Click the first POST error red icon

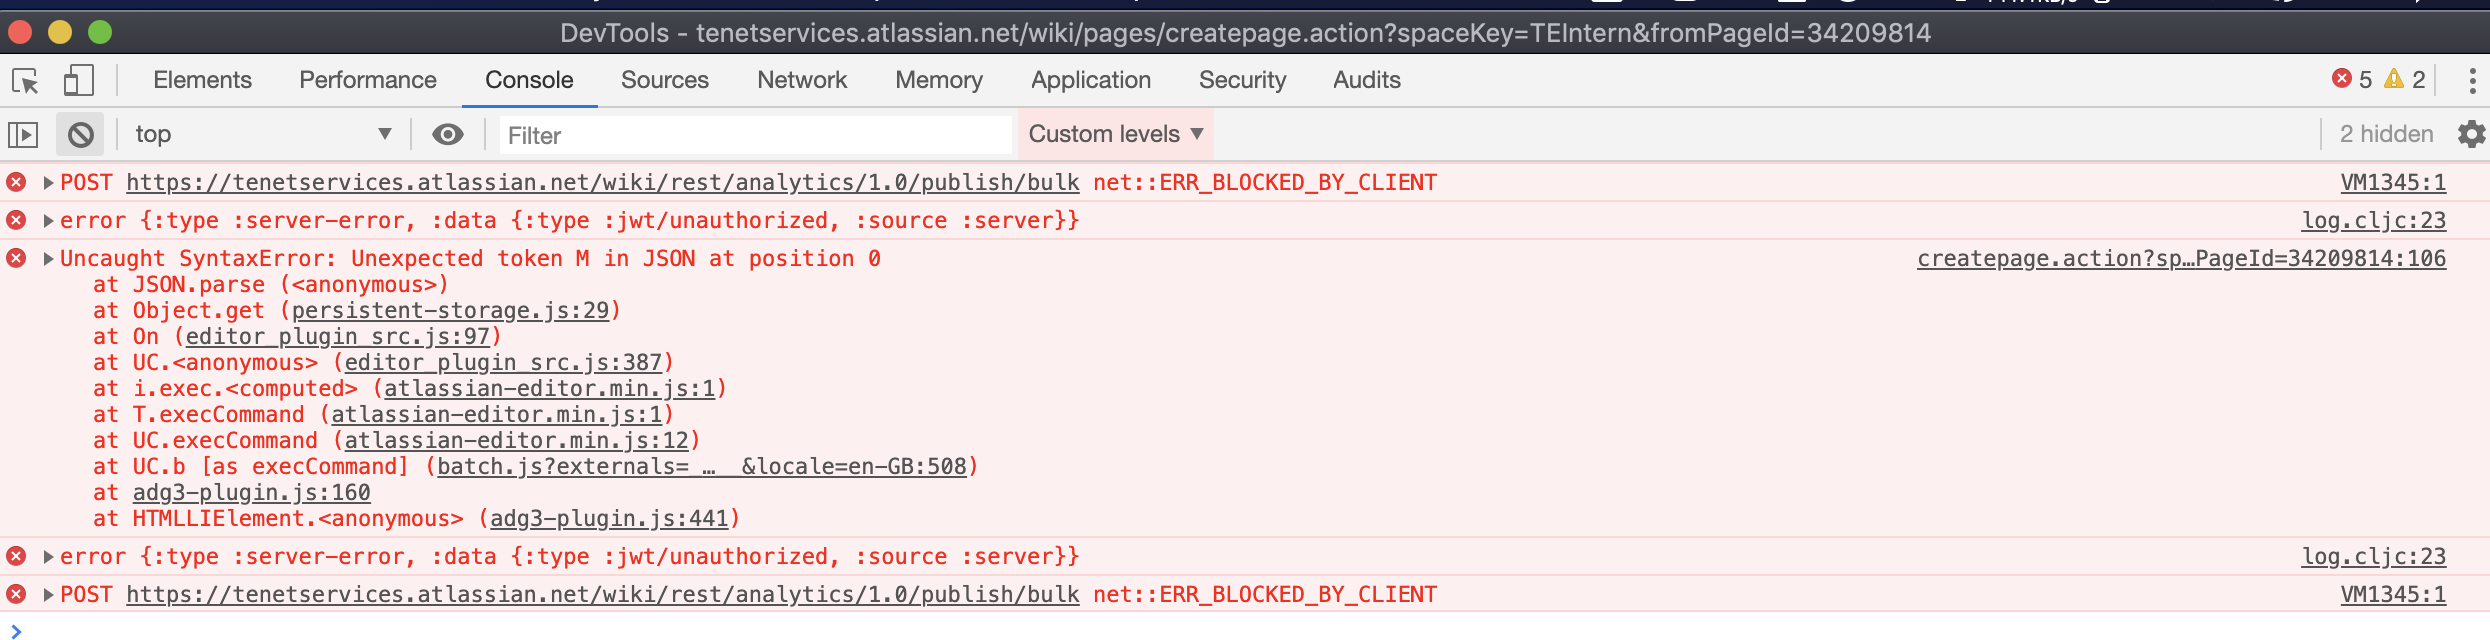[16, 182]
